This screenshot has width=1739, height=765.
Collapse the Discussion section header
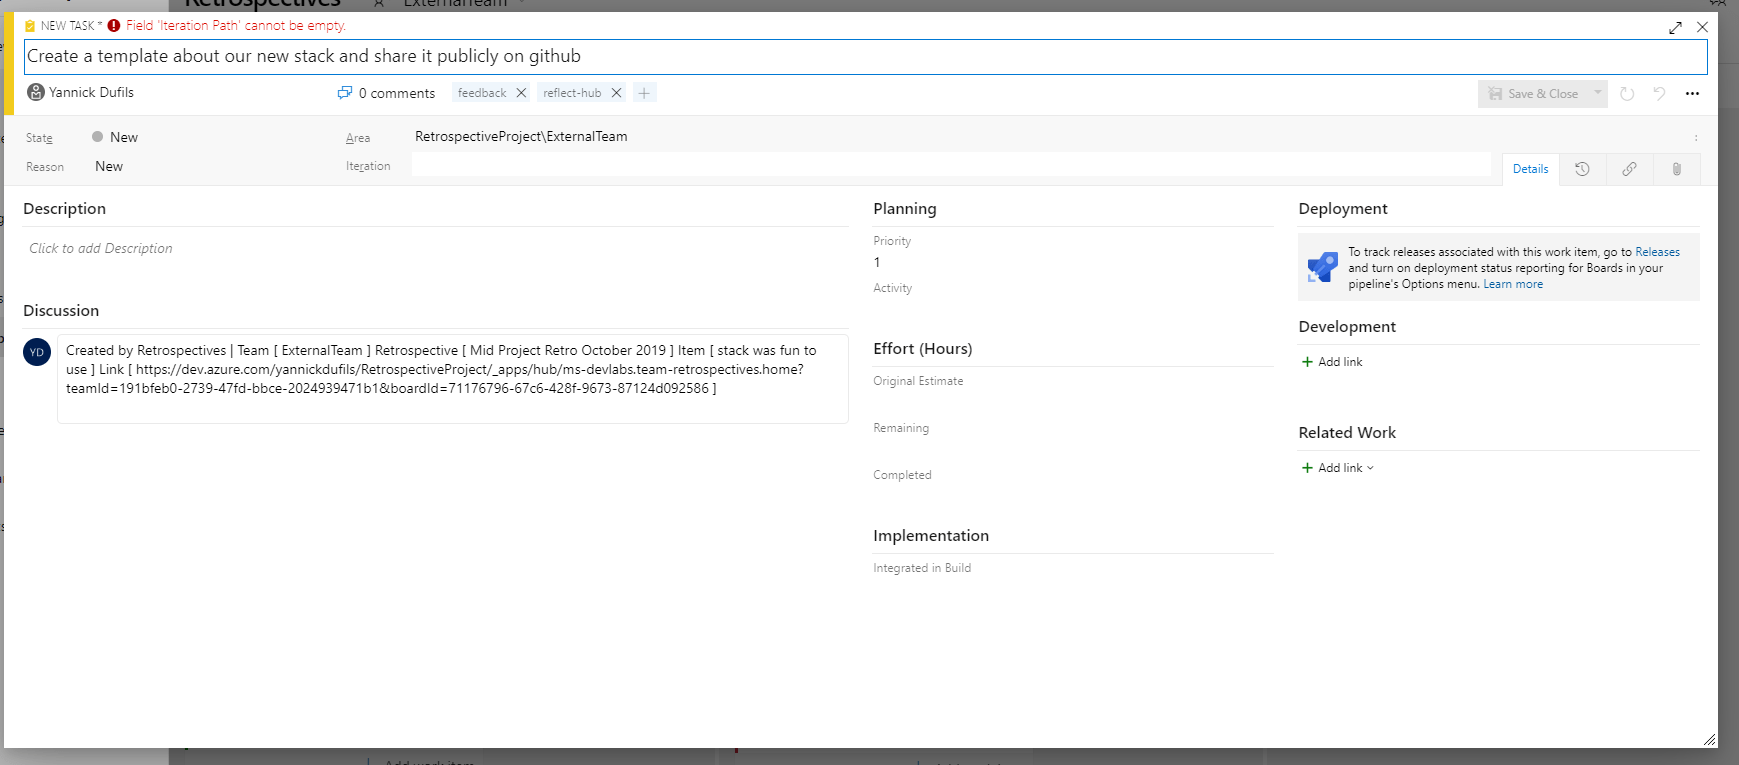[x=61, y=311]
